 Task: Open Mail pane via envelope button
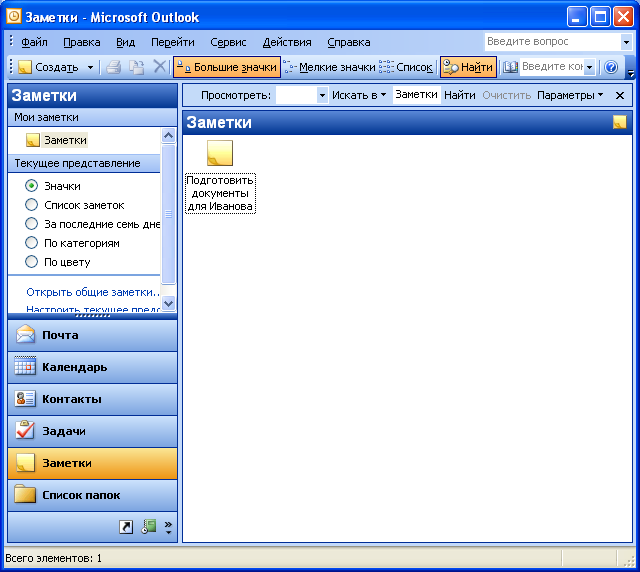(x=92, y=335)
